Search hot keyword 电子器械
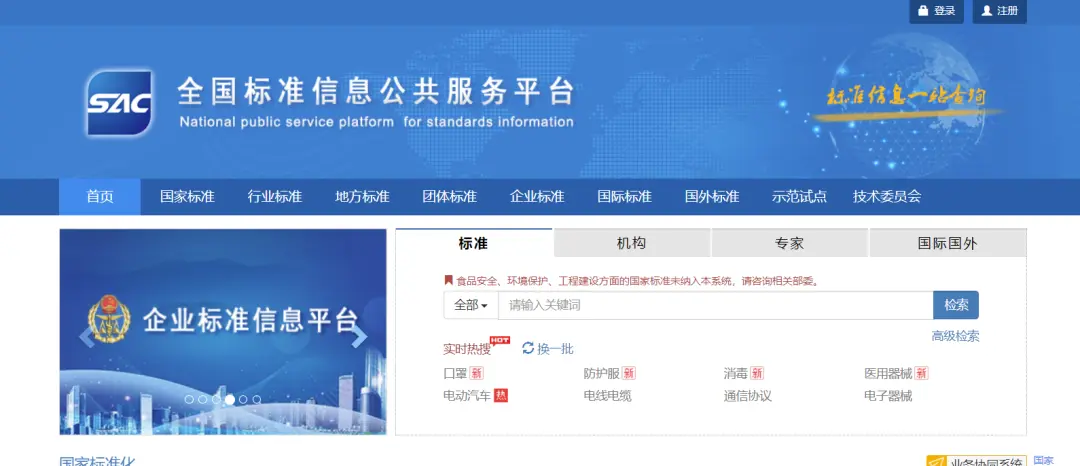 pyautogui.click(x=889, y=396)
